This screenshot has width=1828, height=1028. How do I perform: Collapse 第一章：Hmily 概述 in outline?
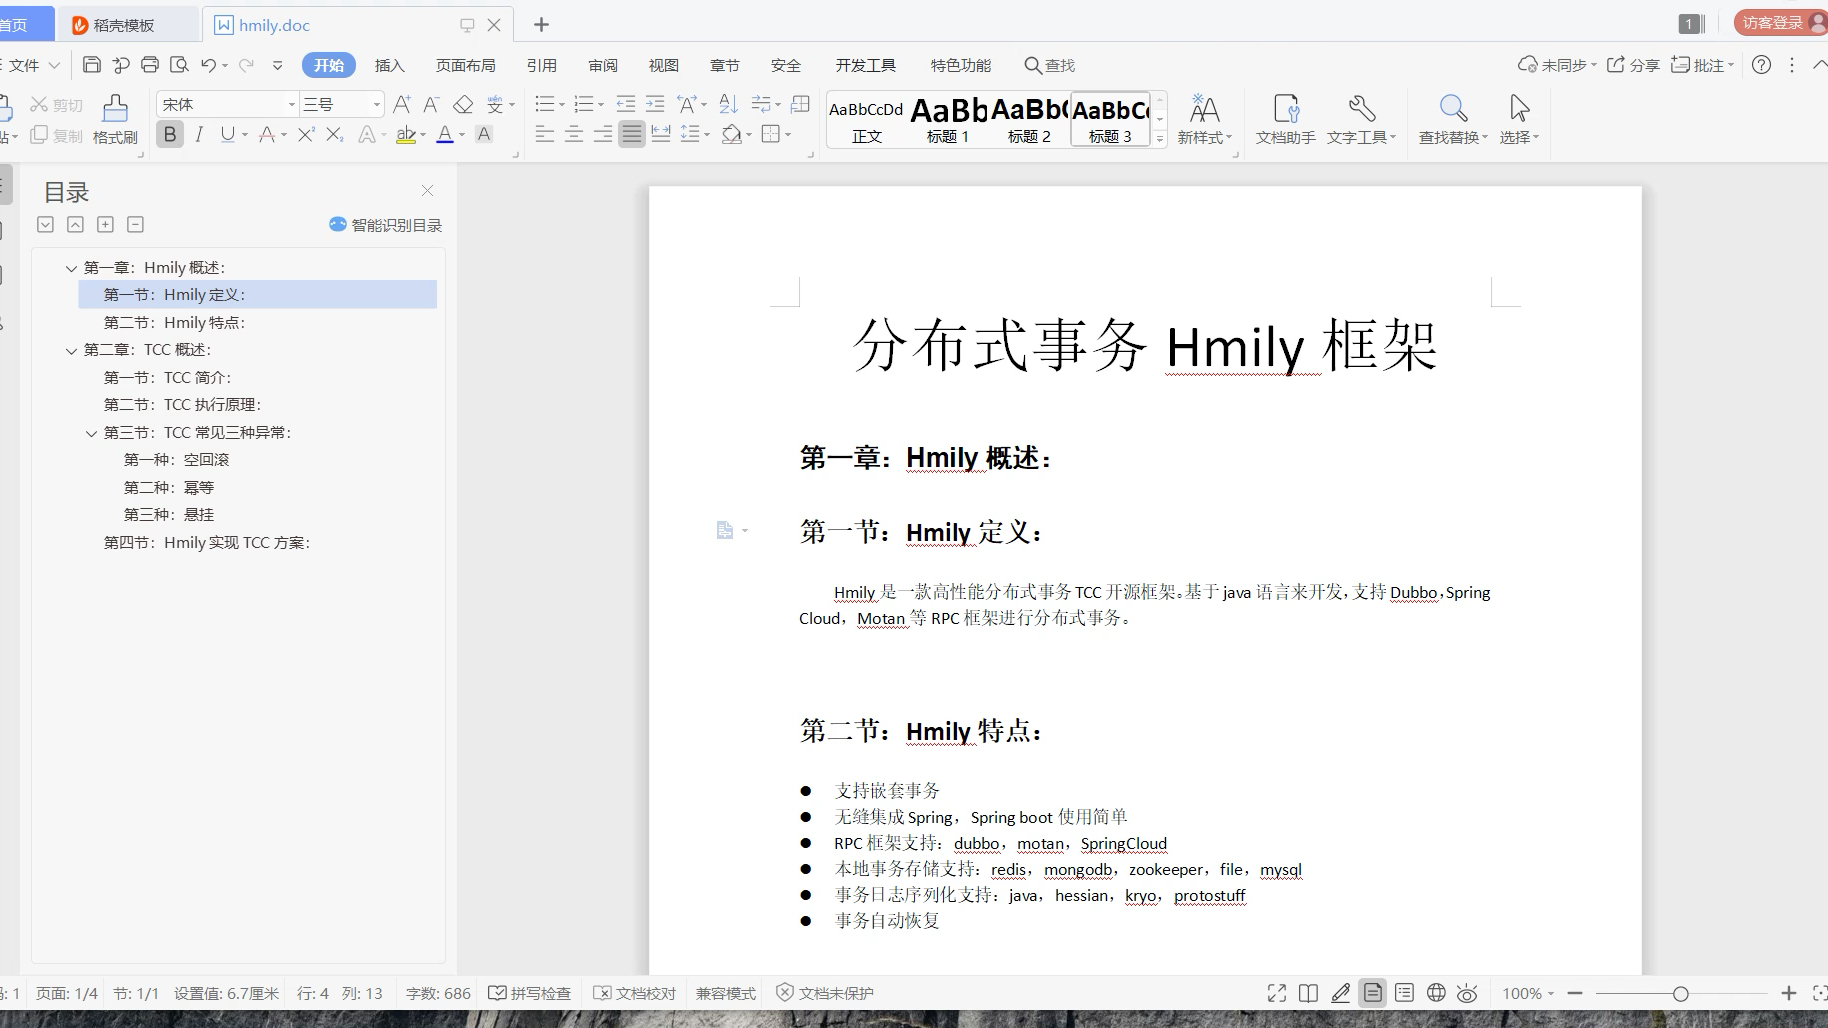tap(71, 268)
